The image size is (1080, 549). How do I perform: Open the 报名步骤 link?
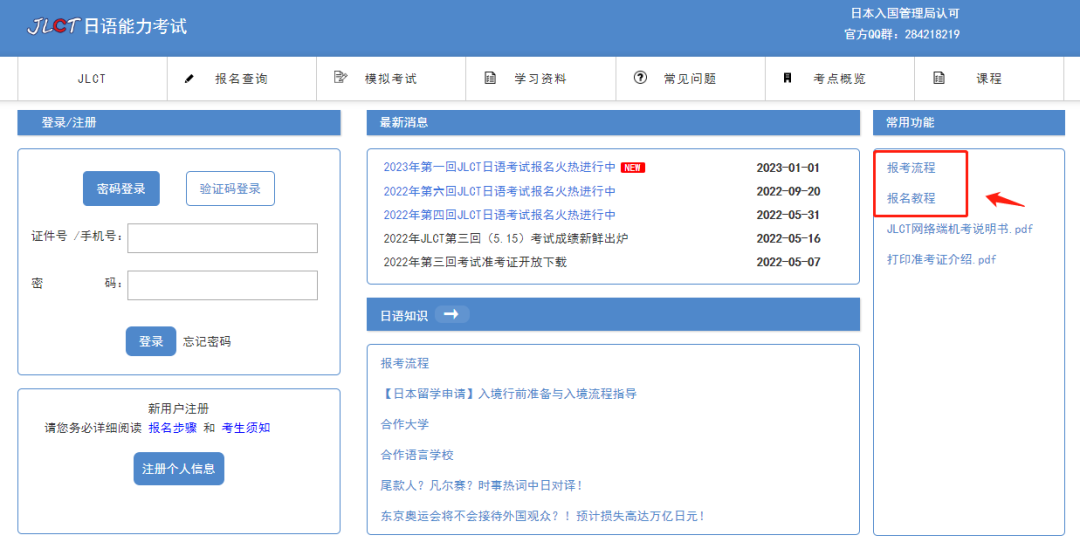[x=173, y=428]
